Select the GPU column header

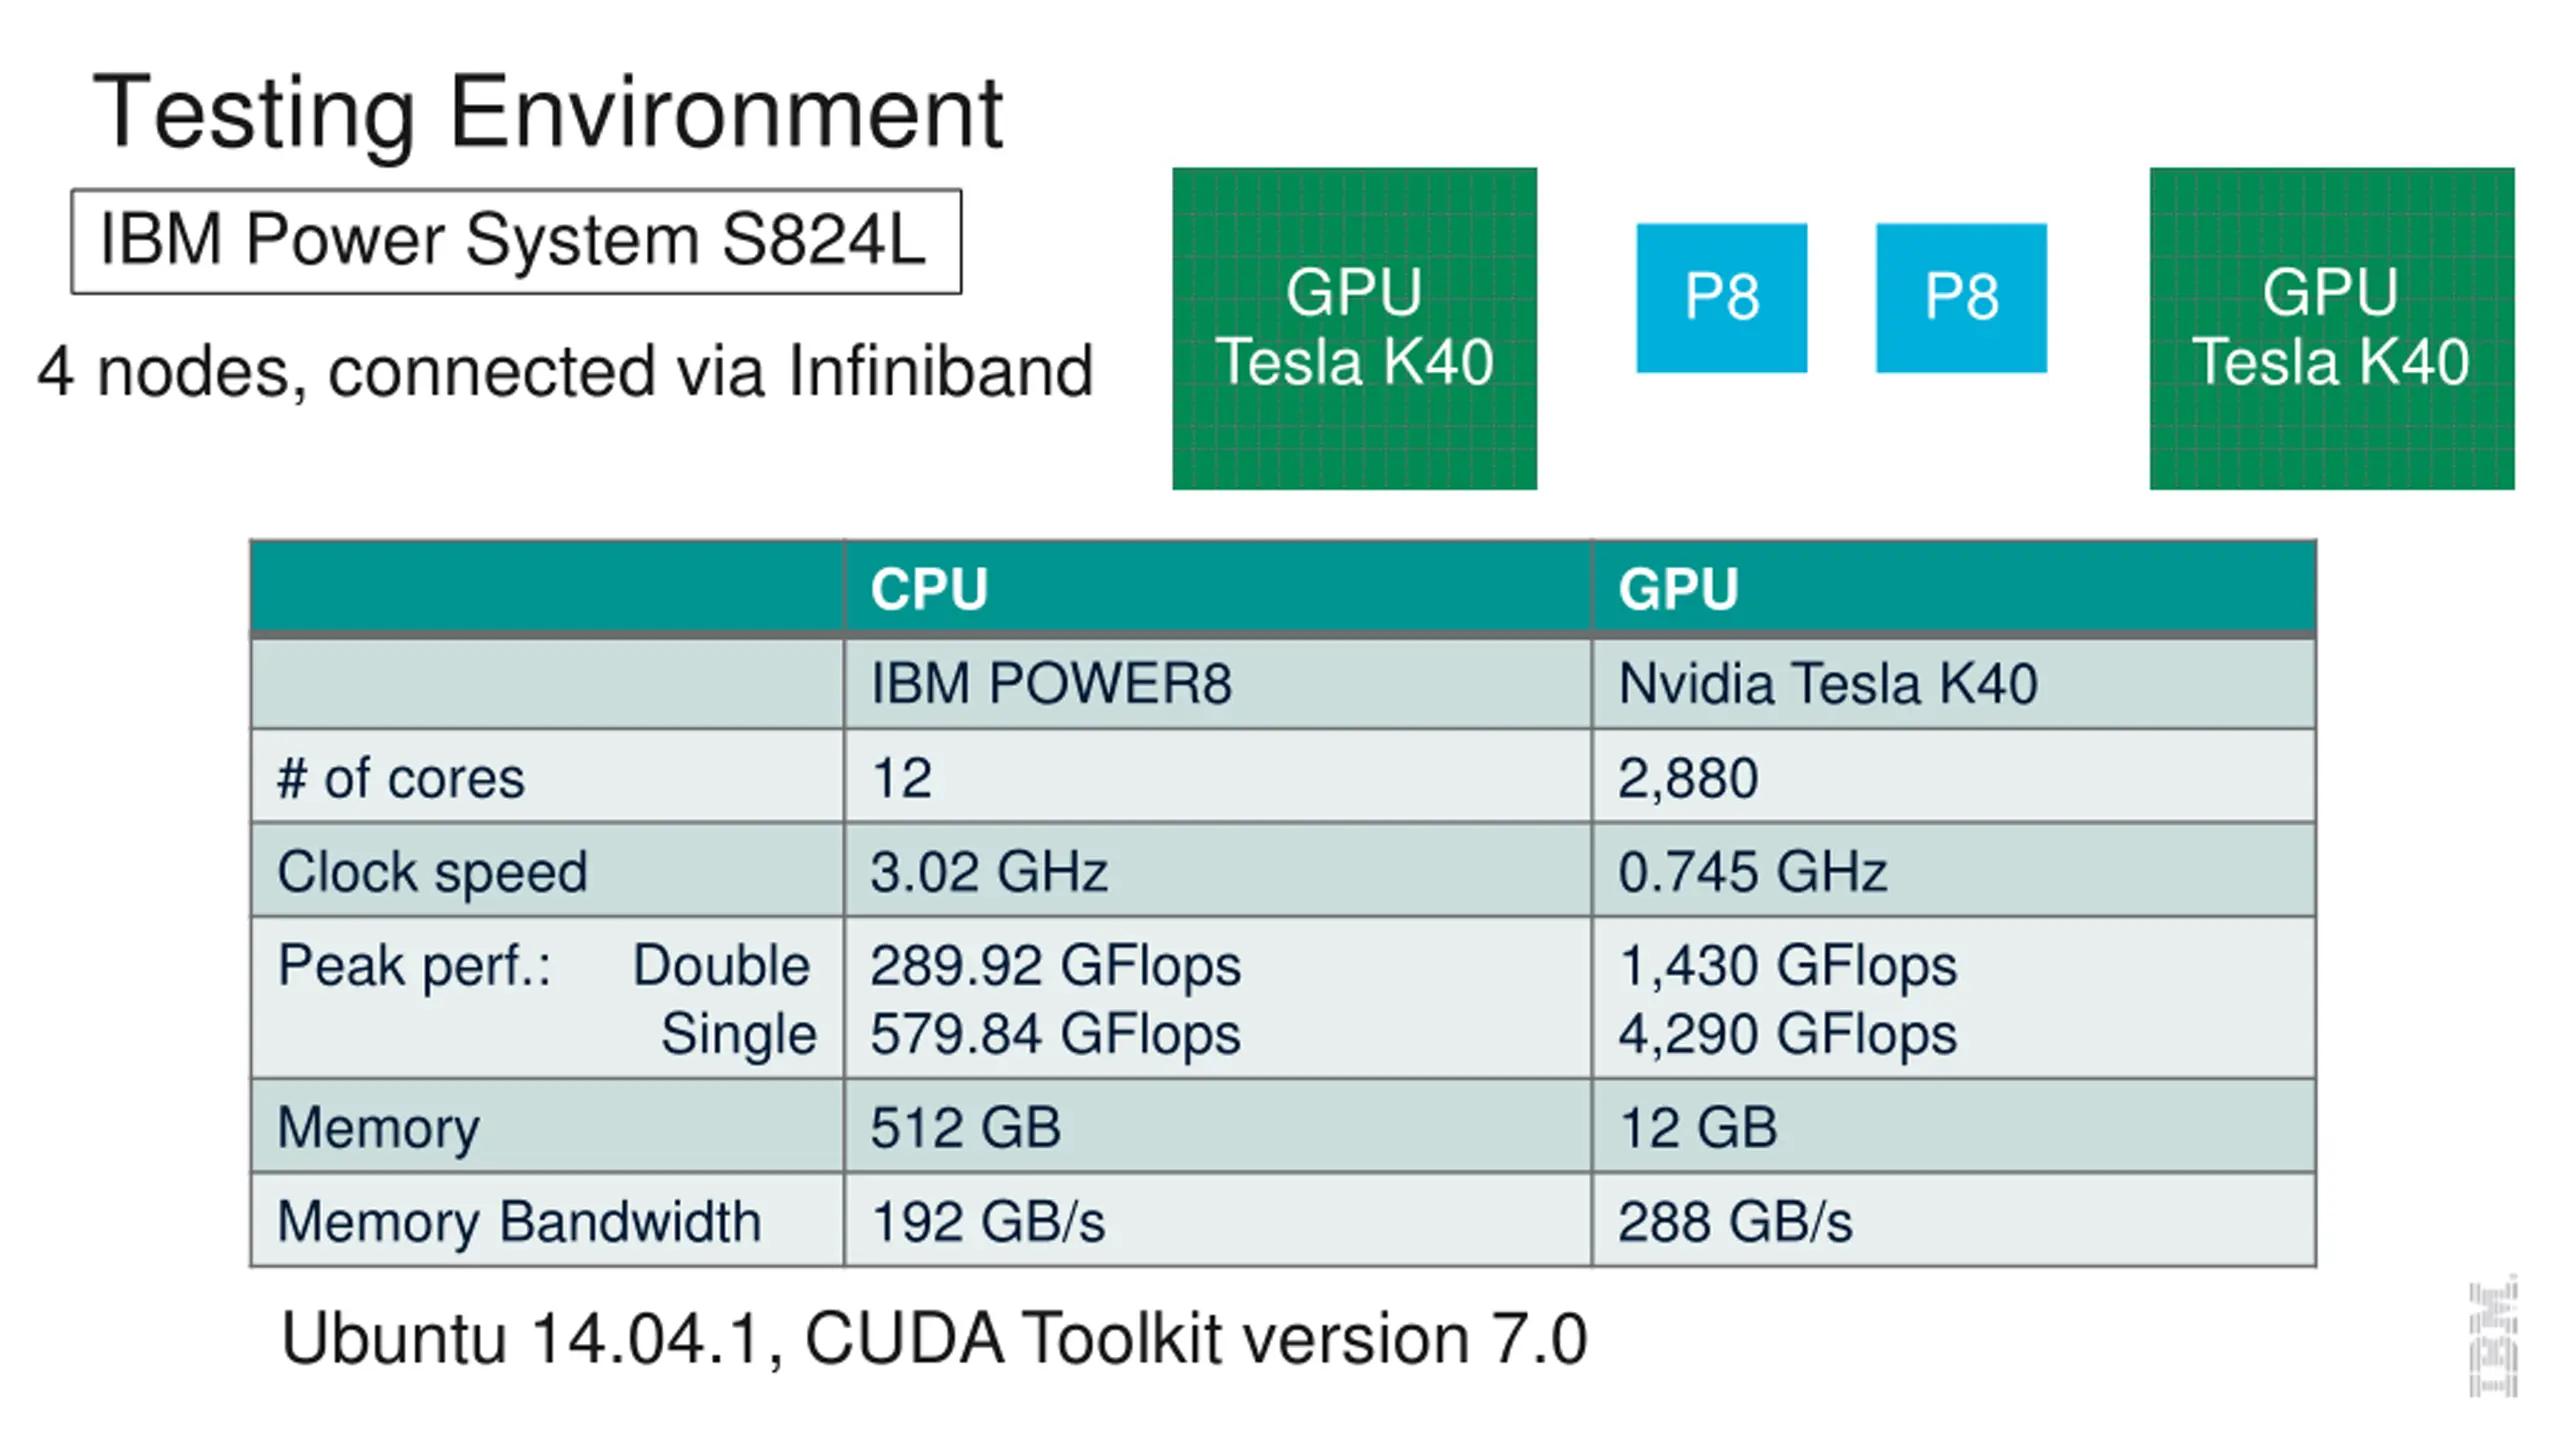[x=1679, y=588]
